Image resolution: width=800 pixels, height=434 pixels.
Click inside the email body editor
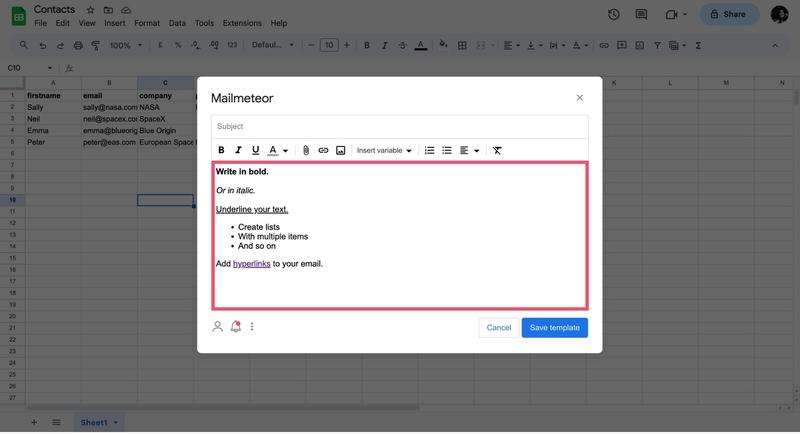(399, 236)
